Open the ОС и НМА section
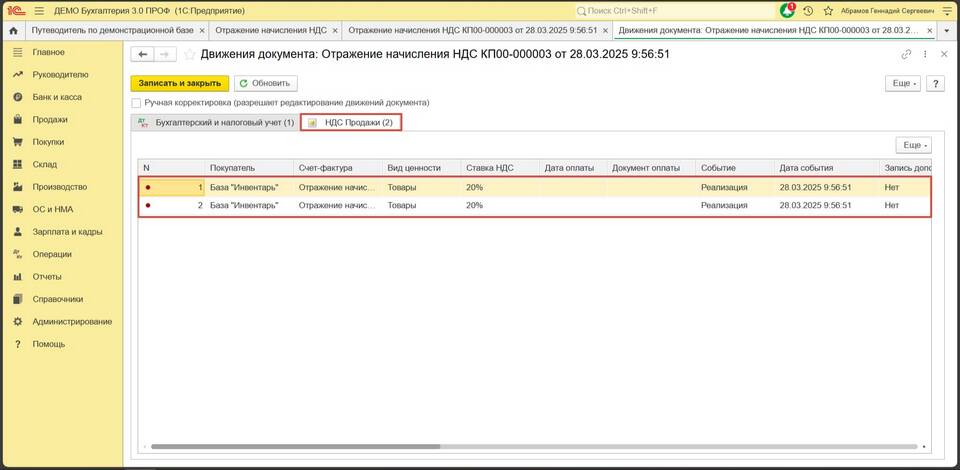The image size is (960, 470). coord(53,209)
